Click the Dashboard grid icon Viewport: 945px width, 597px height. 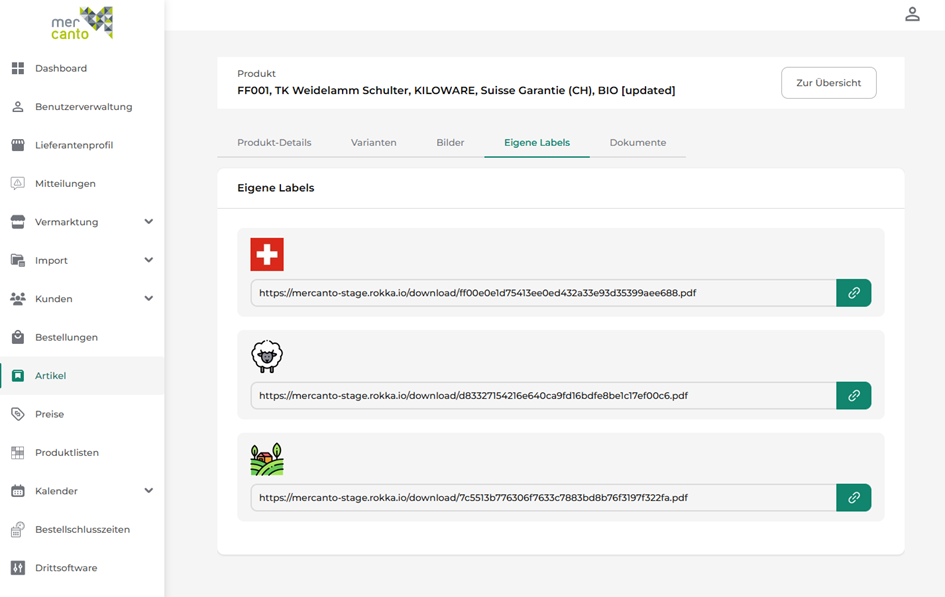[17, 68]
